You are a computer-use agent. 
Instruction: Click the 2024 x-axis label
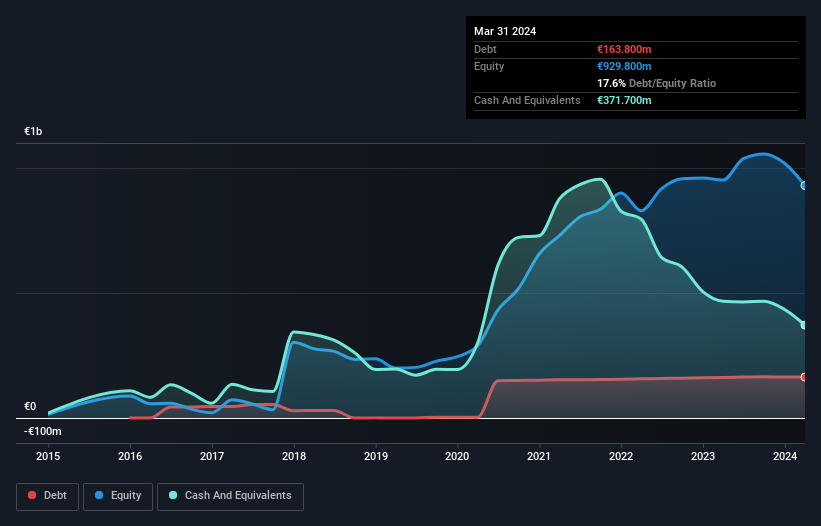[x=785, y=456]
